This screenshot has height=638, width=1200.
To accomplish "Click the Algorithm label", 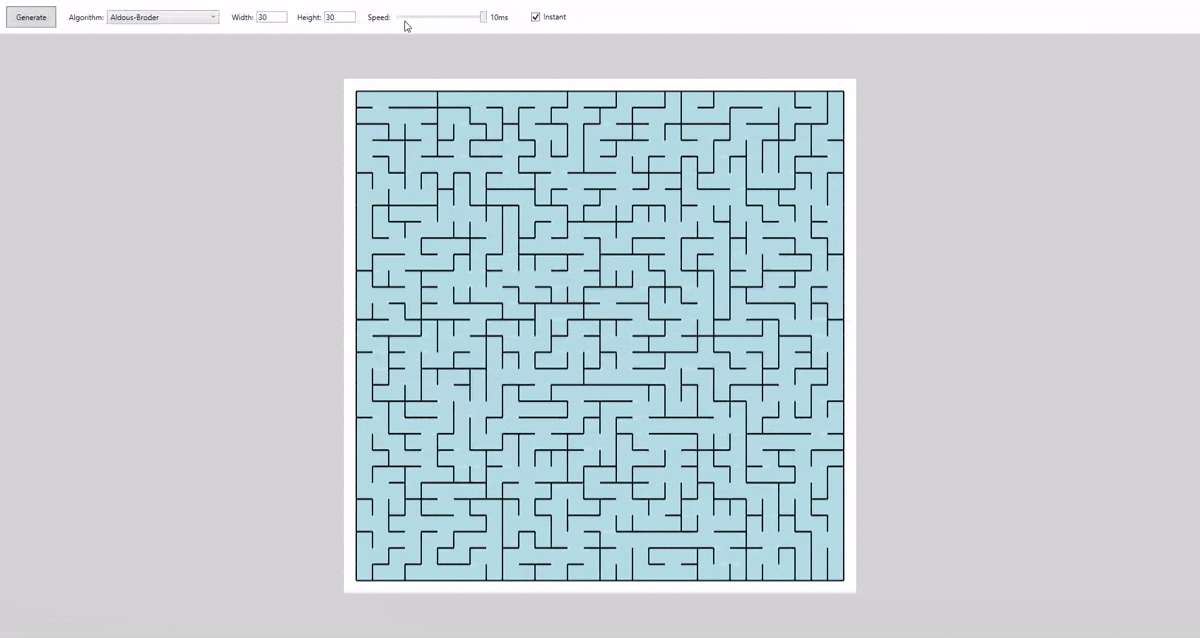I will 87,16.
